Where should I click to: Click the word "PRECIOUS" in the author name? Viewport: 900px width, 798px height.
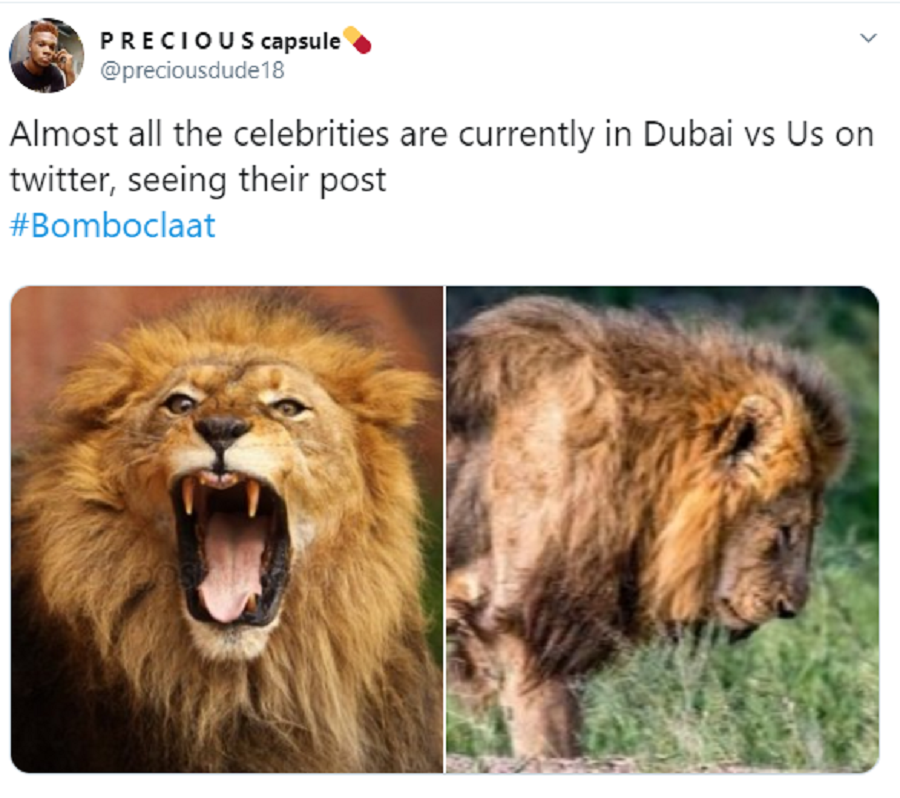click(x=177, y=42)
